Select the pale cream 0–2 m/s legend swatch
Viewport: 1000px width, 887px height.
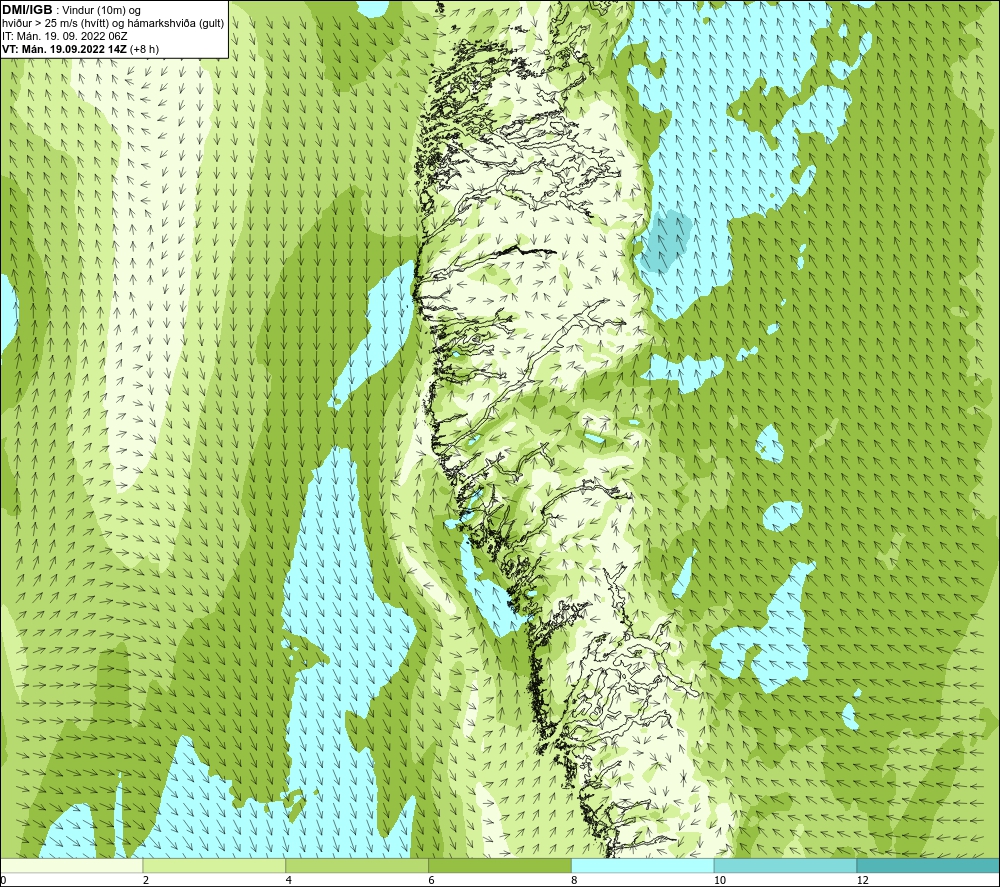pos(71,865)
